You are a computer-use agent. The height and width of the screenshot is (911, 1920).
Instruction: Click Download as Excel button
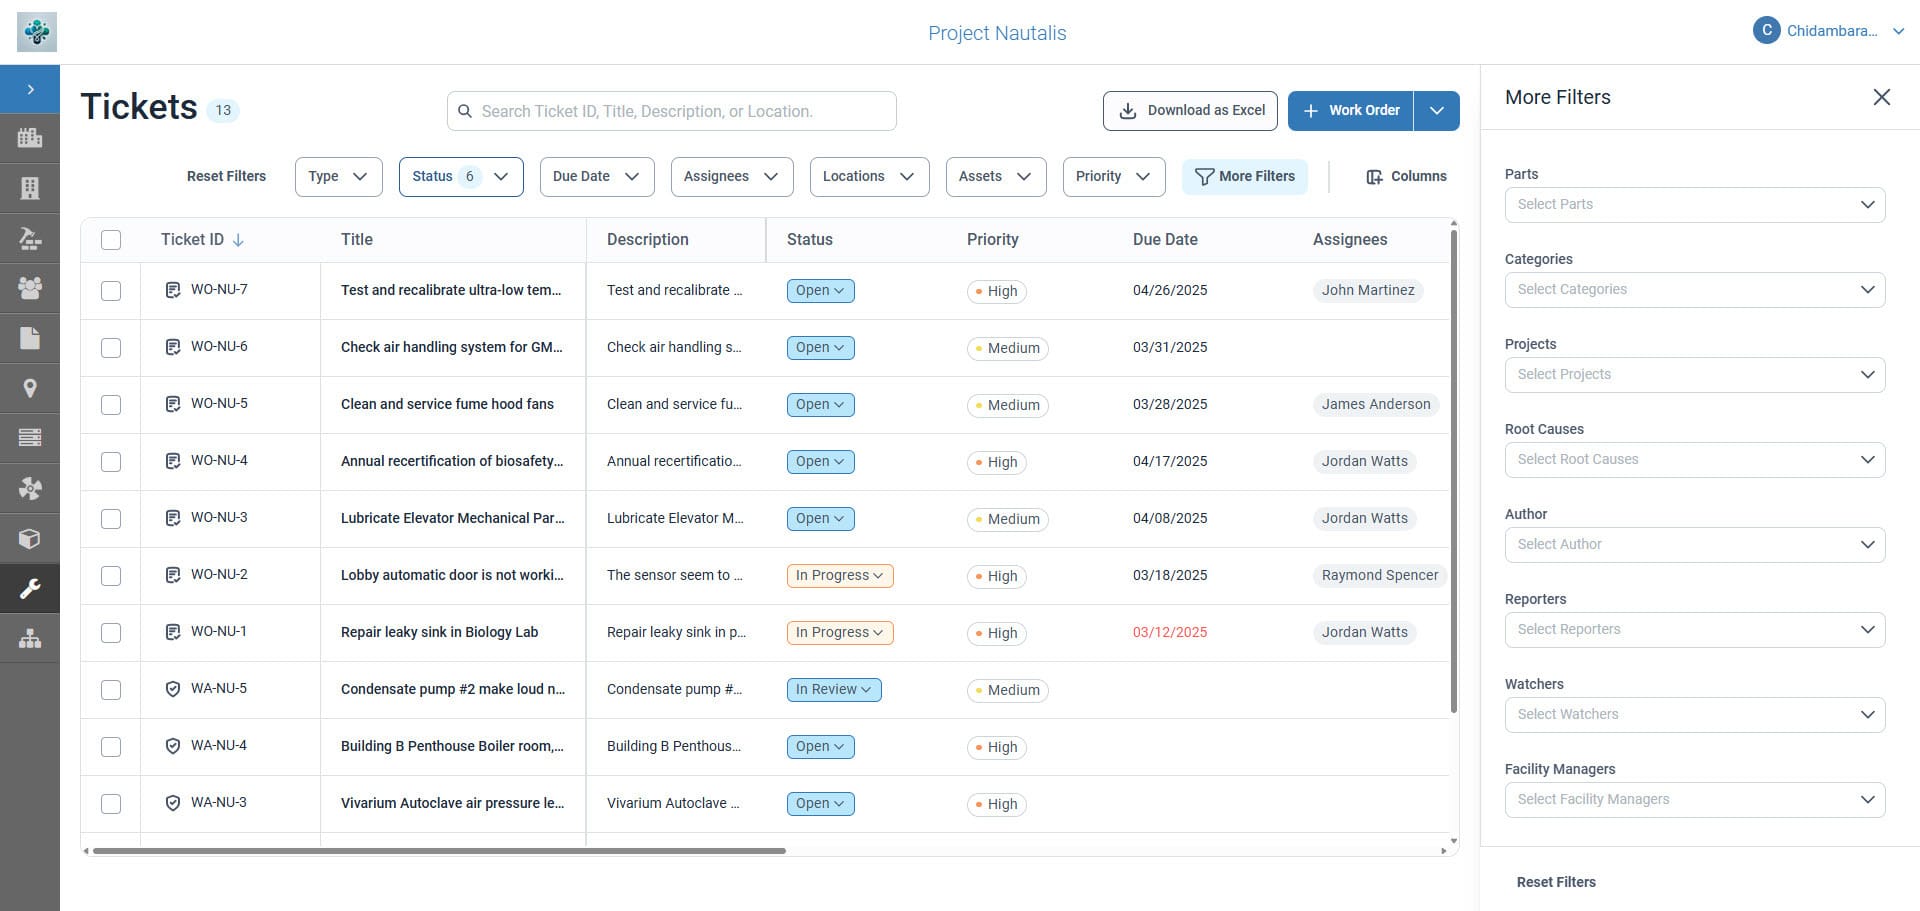1190,111
